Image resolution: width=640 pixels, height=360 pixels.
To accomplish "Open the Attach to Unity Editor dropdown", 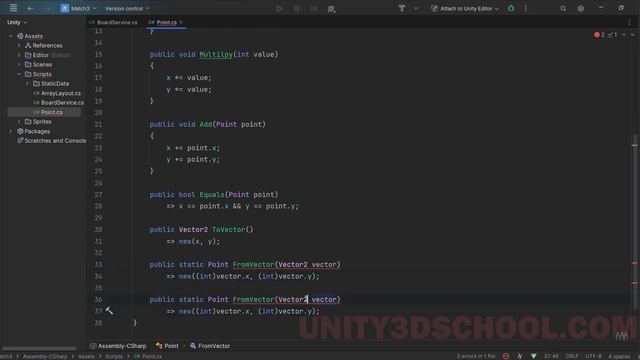I will (465, 8).
